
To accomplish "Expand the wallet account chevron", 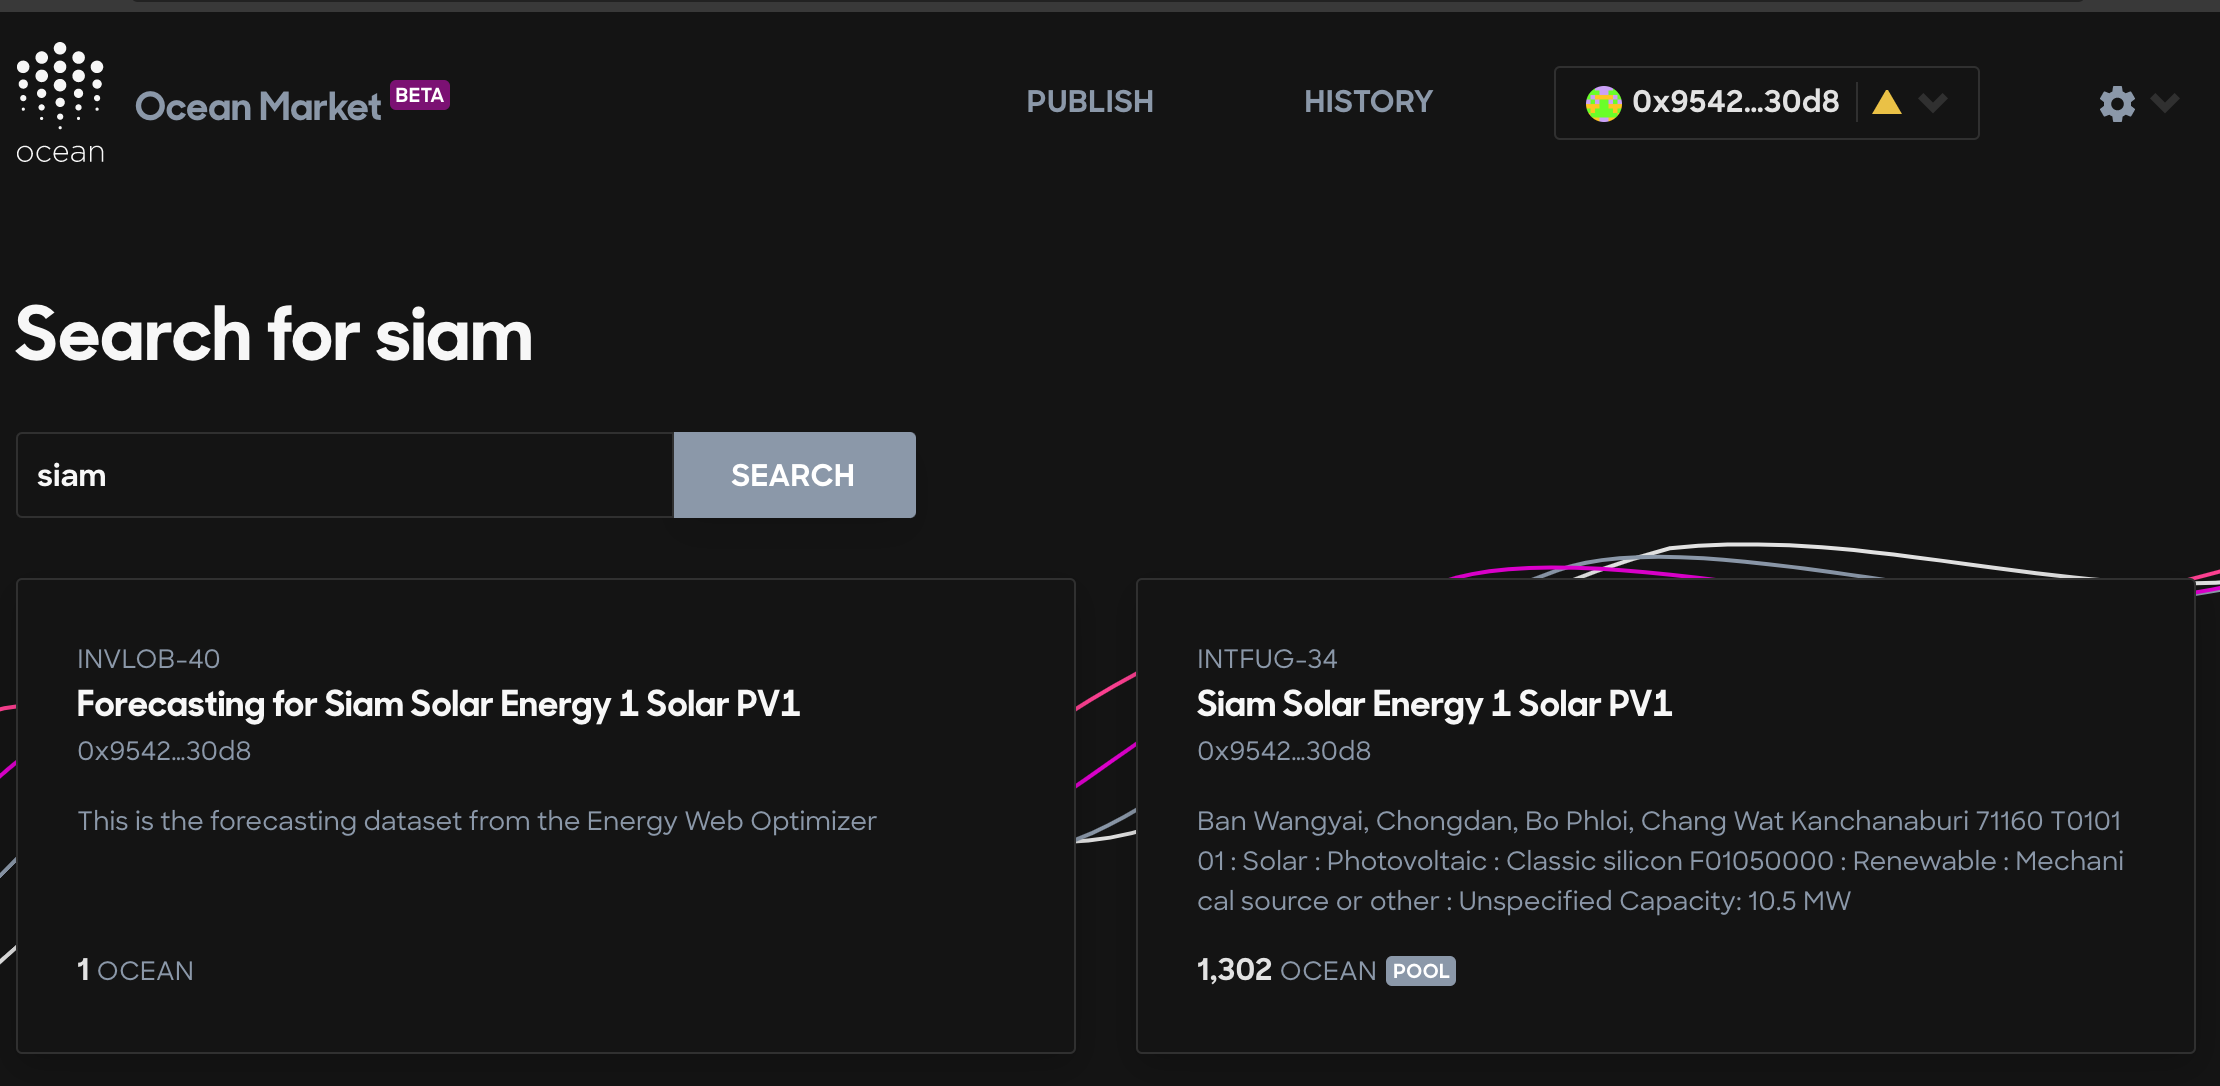I will point(1933,103).
